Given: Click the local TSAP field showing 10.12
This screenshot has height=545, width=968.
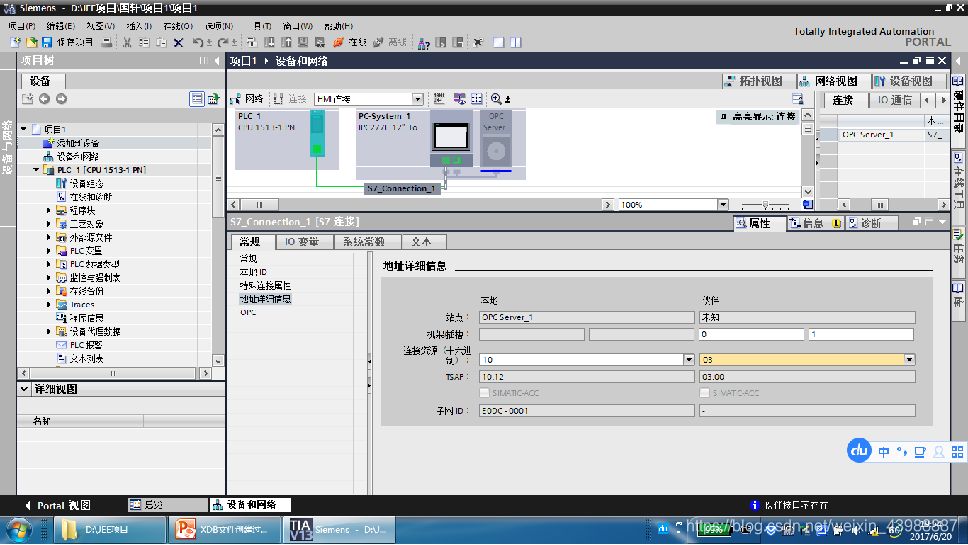Looking at the screenshot, I should (586, 377).
